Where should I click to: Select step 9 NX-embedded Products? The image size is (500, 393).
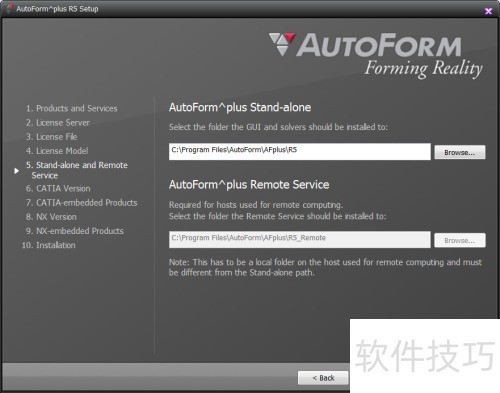[75, 231]
